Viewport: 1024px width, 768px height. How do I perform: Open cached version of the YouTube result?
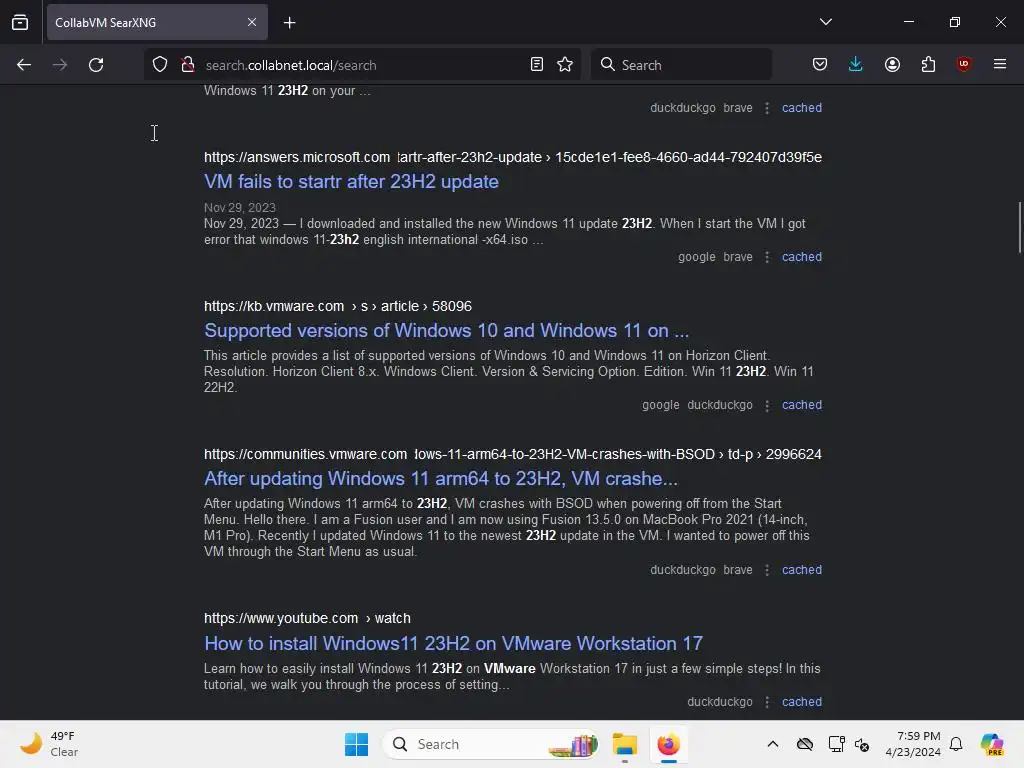802,701
